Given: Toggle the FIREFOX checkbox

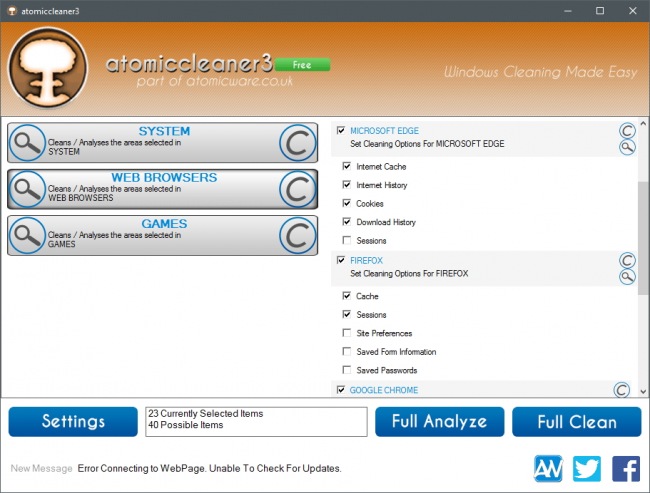Looking at the screenshot, I should [x=341, y=260].
